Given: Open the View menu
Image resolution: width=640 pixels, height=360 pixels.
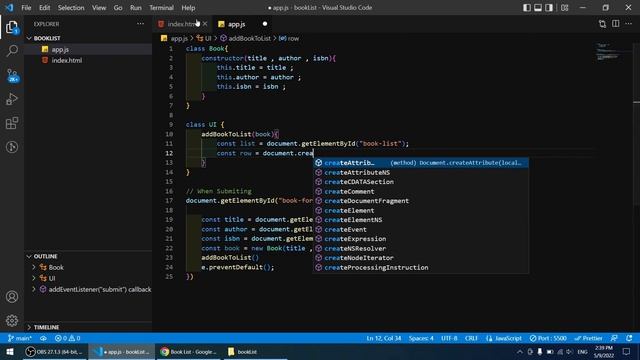Looking at the screenshot, I should point(99,7).
